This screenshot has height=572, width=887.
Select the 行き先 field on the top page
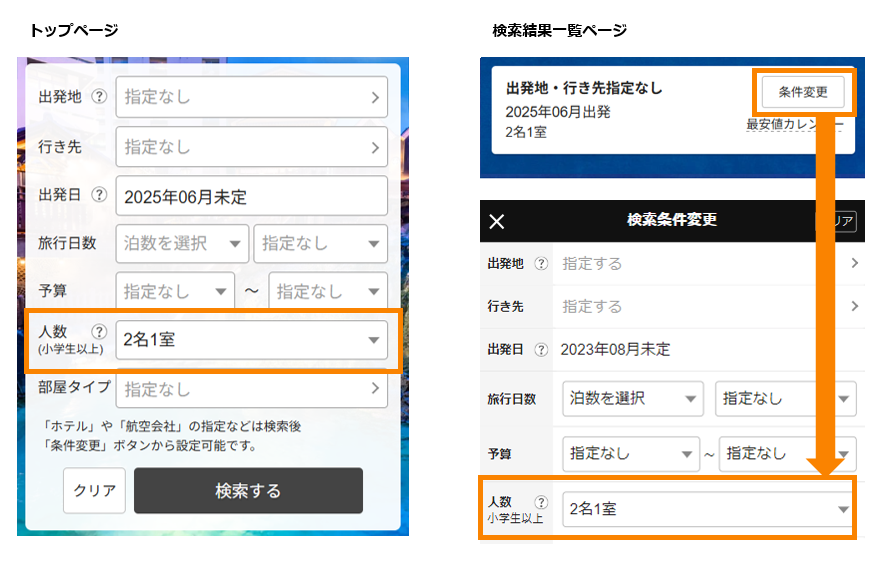251,147
